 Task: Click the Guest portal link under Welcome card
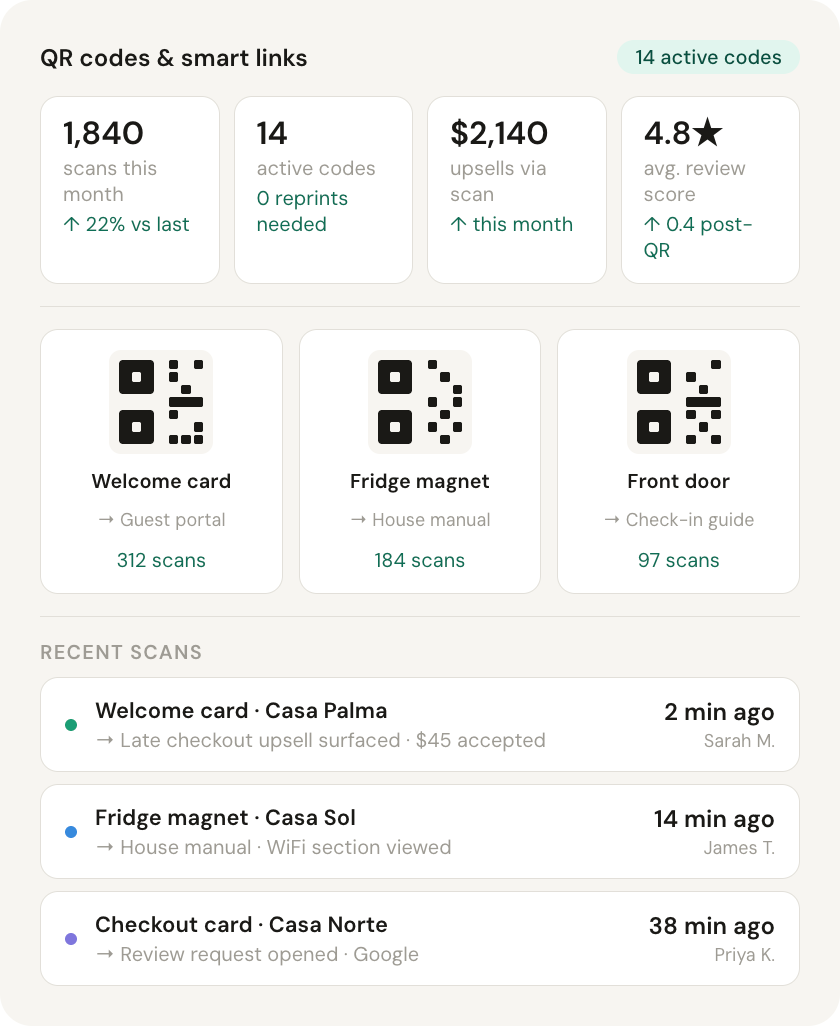coord(161,520)
